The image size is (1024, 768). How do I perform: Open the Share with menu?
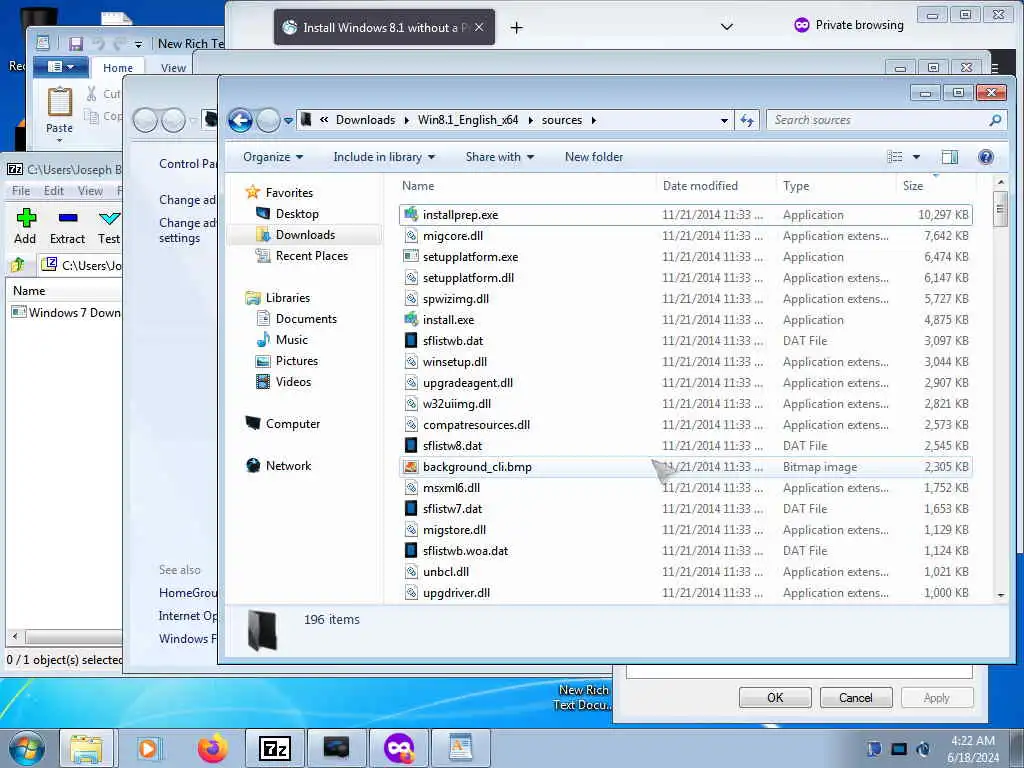click(500, 157)
